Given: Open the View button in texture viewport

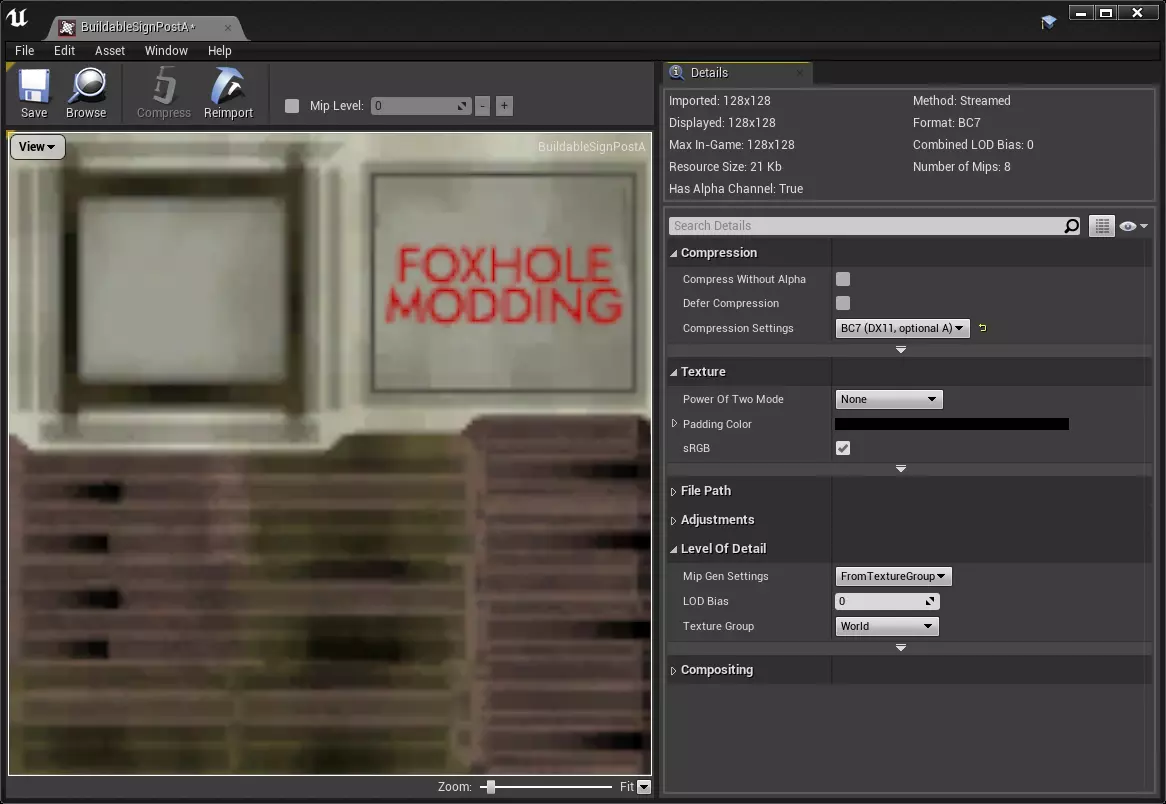Looking at the screenshot, I should point(37,147).
